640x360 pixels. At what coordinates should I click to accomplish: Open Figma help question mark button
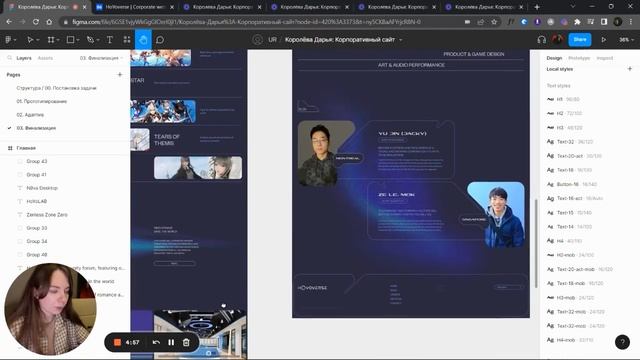[622, 342]
